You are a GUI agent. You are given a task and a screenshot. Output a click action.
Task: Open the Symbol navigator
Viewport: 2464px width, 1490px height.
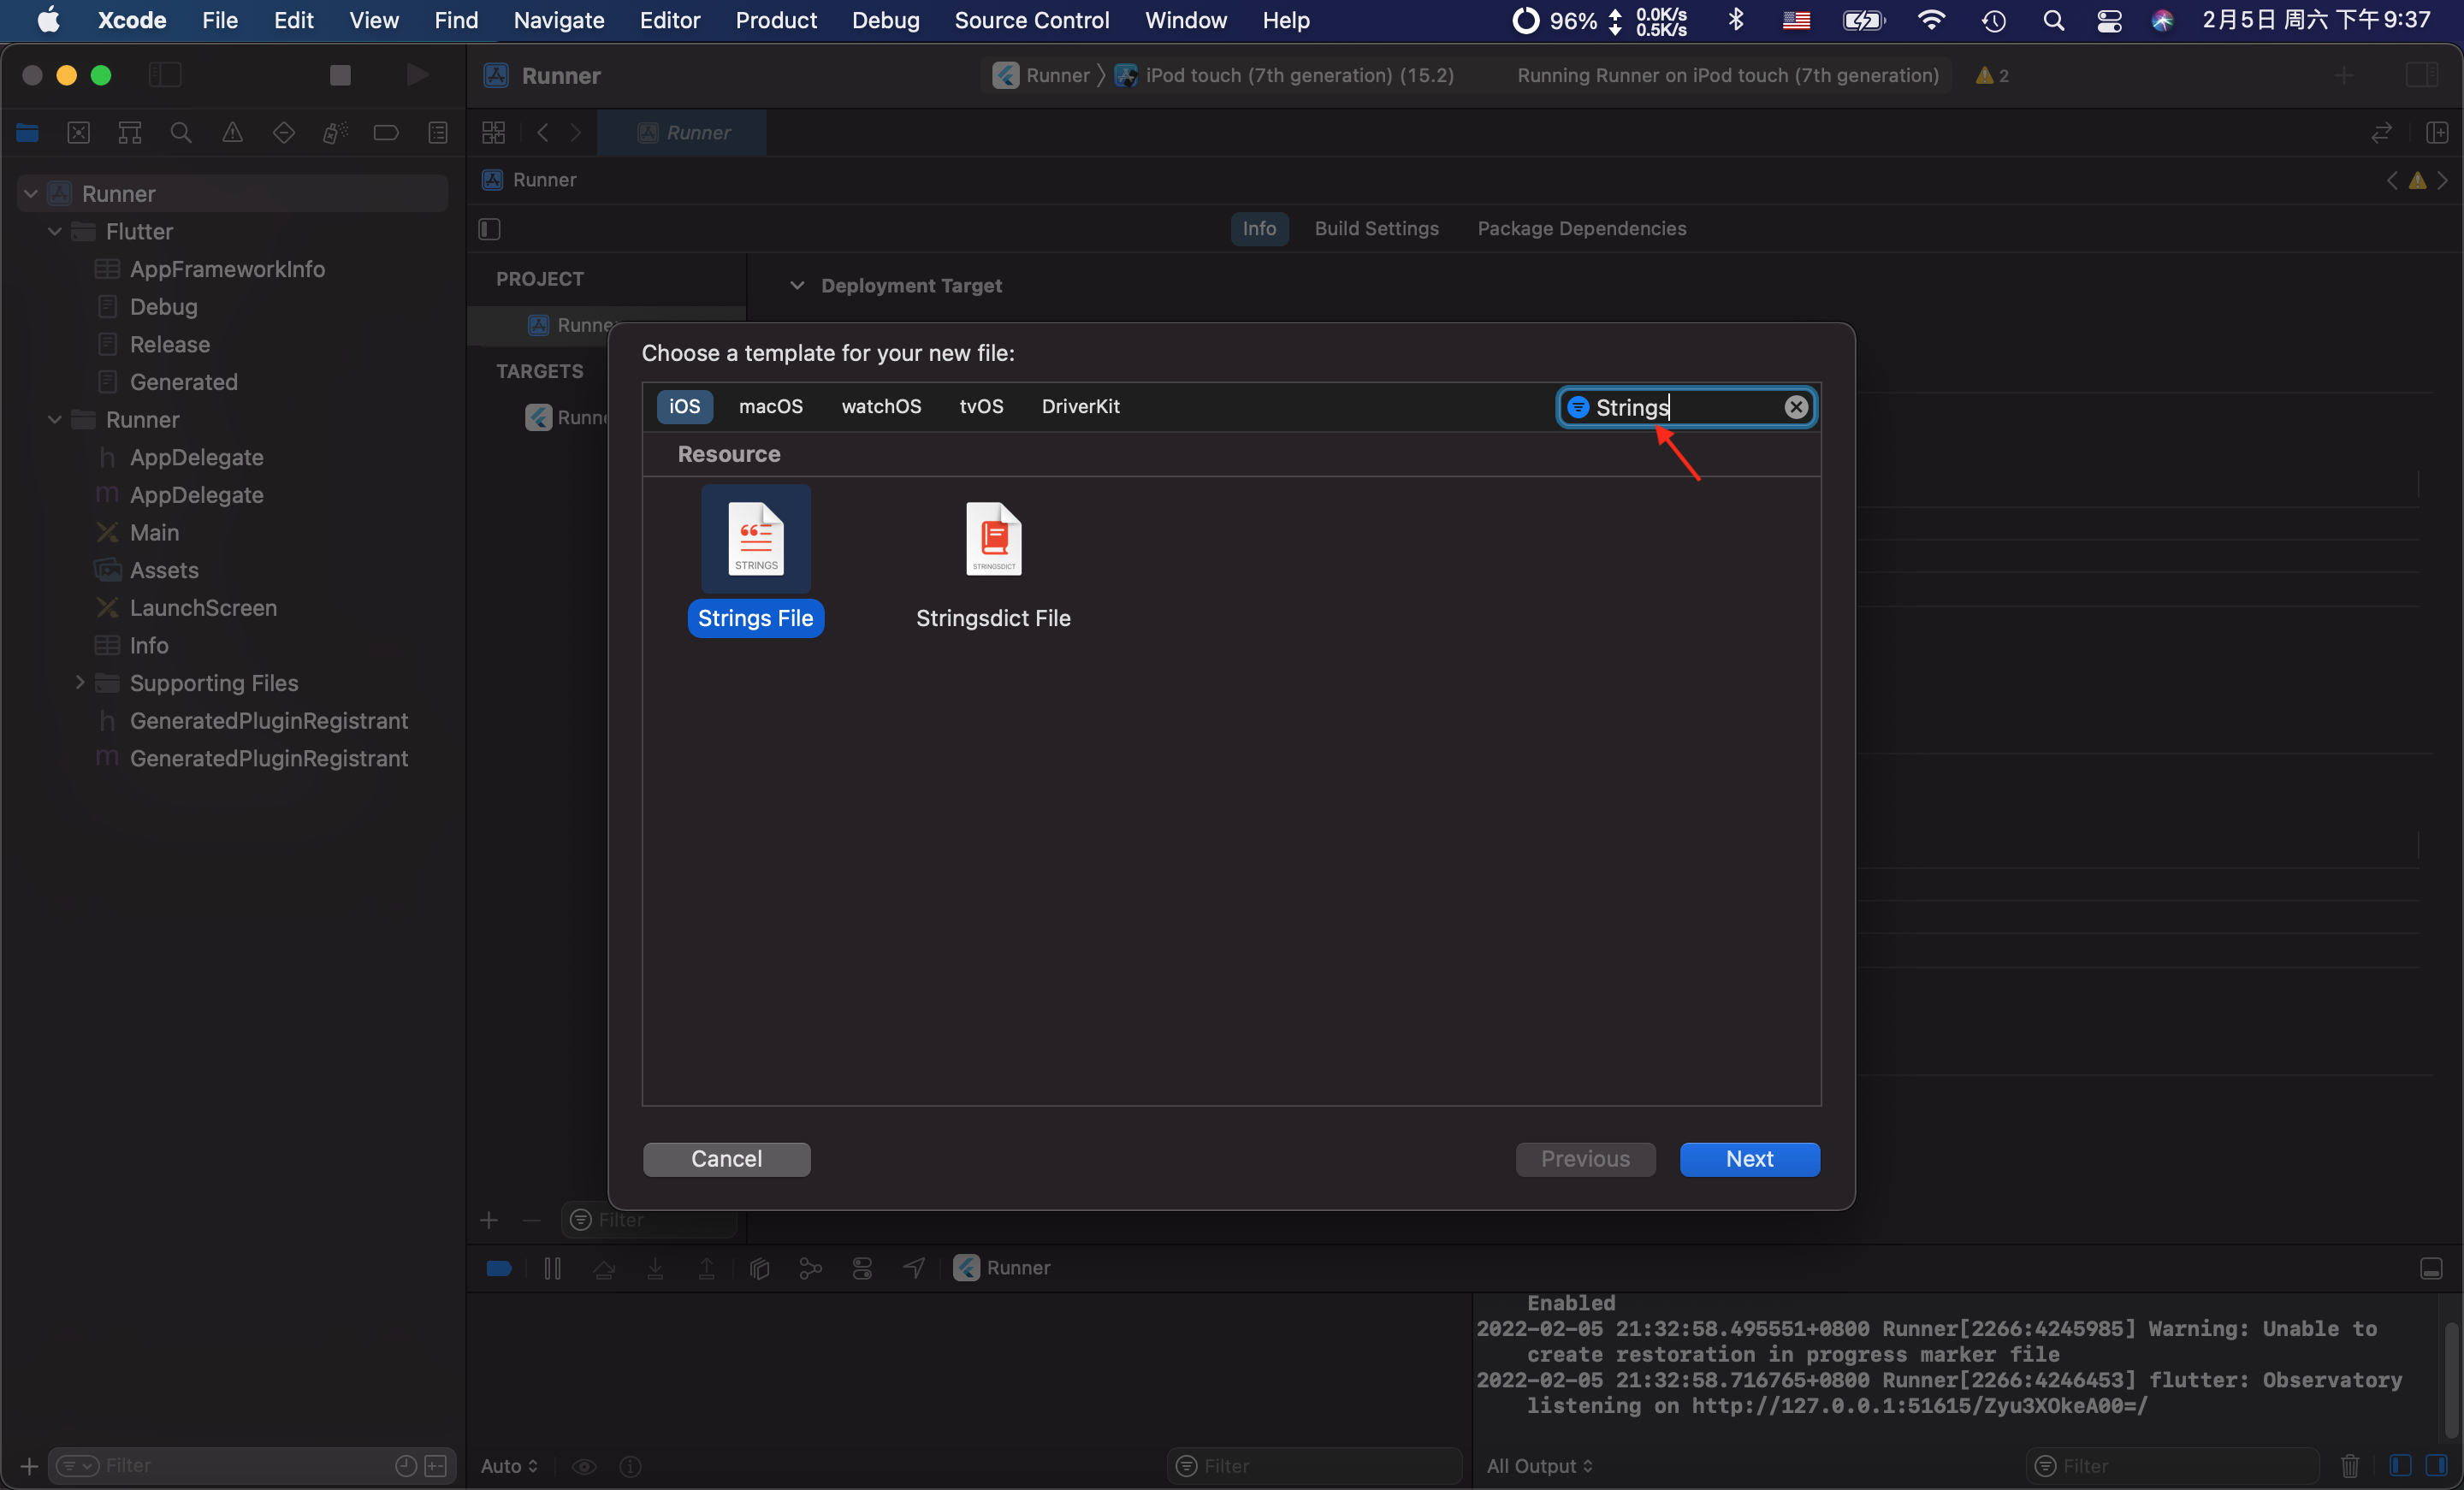tap(130, 133)
